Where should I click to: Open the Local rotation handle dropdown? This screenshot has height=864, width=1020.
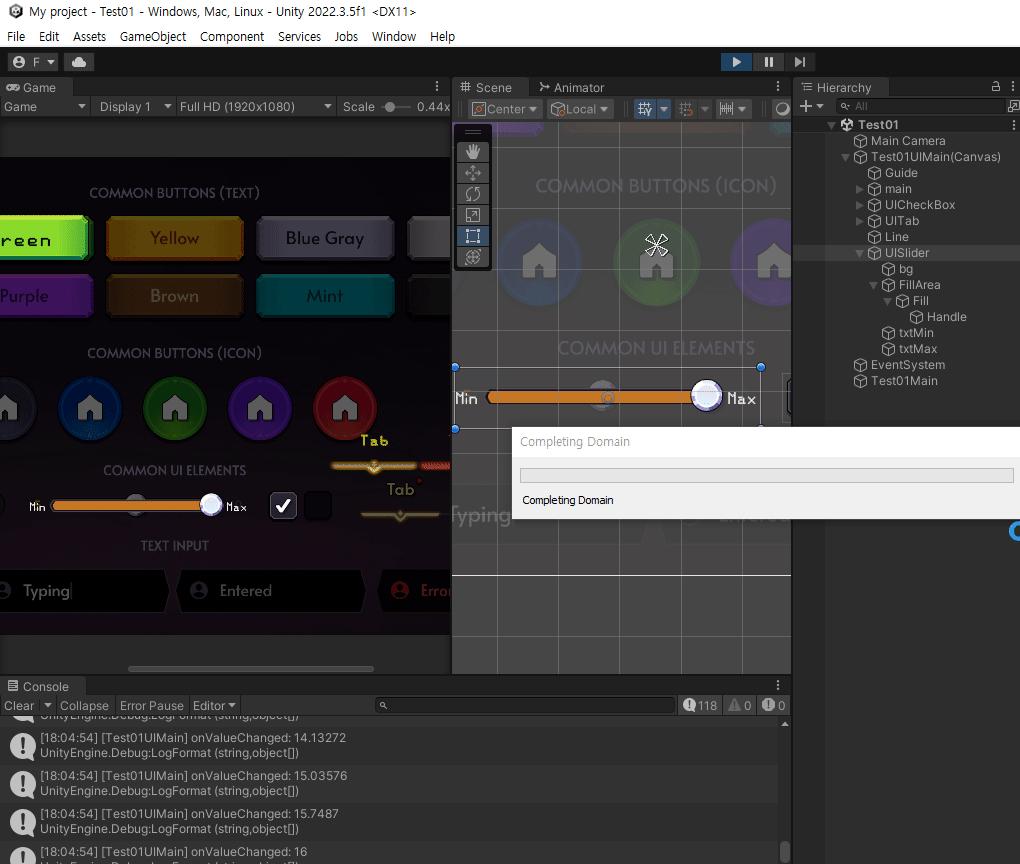point(579,109)
